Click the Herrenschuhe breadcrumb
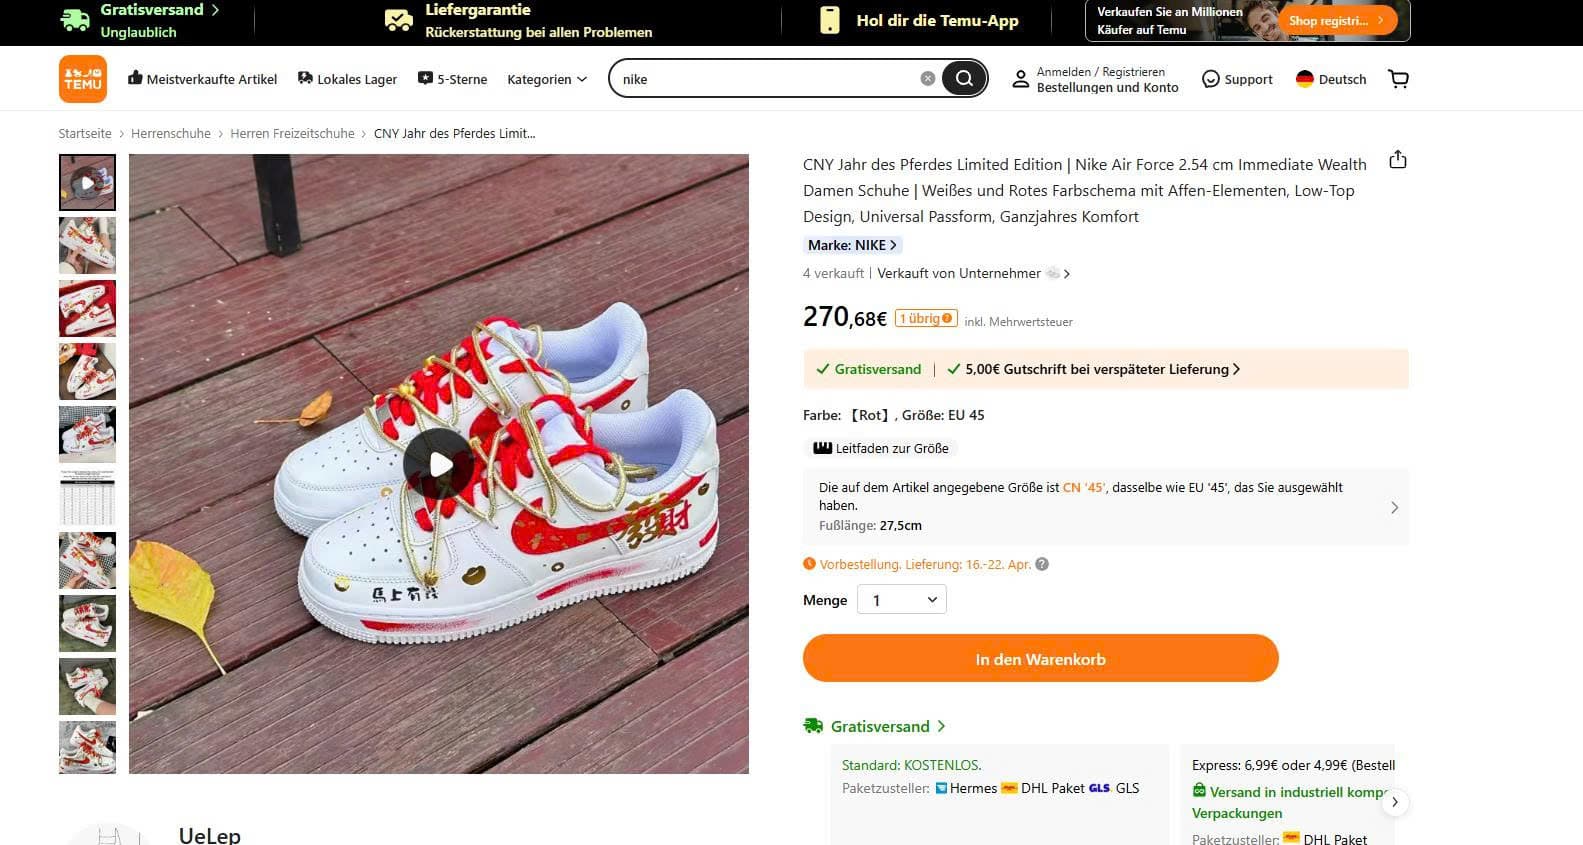1583x845 pixels. [171, 133]
